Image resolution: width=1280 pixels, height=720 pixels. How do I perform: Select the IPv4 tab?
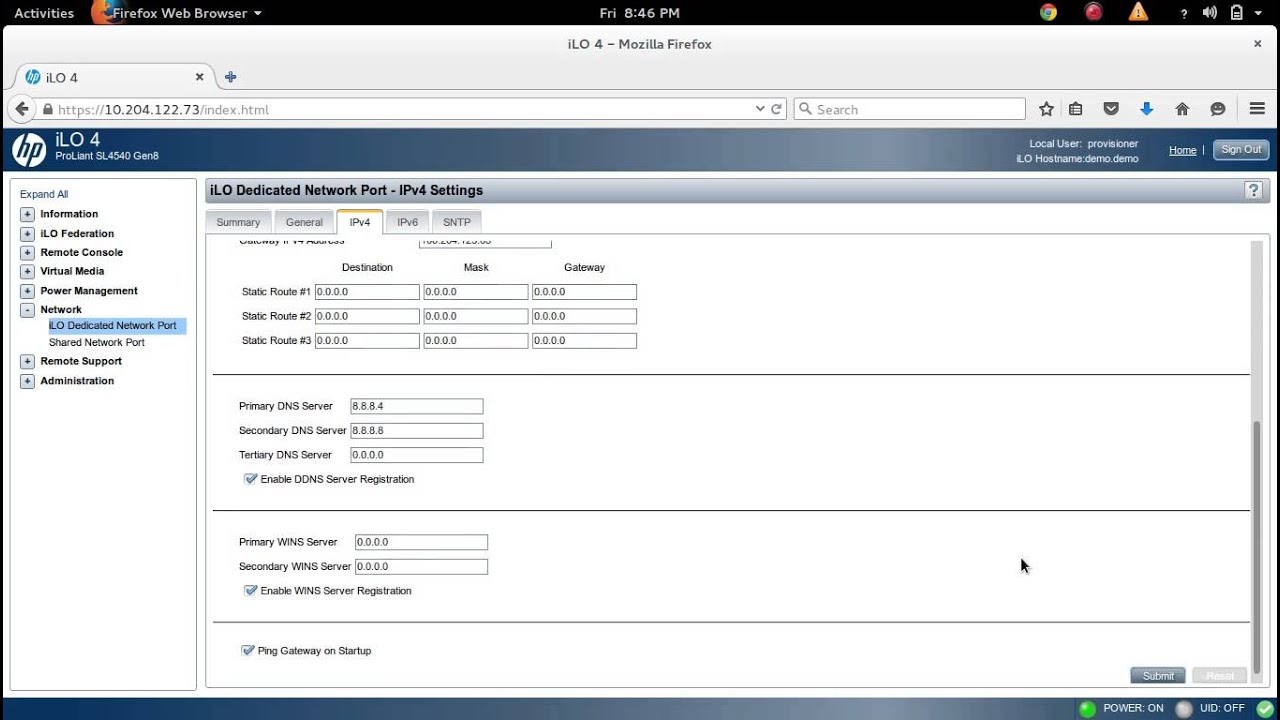360,222
